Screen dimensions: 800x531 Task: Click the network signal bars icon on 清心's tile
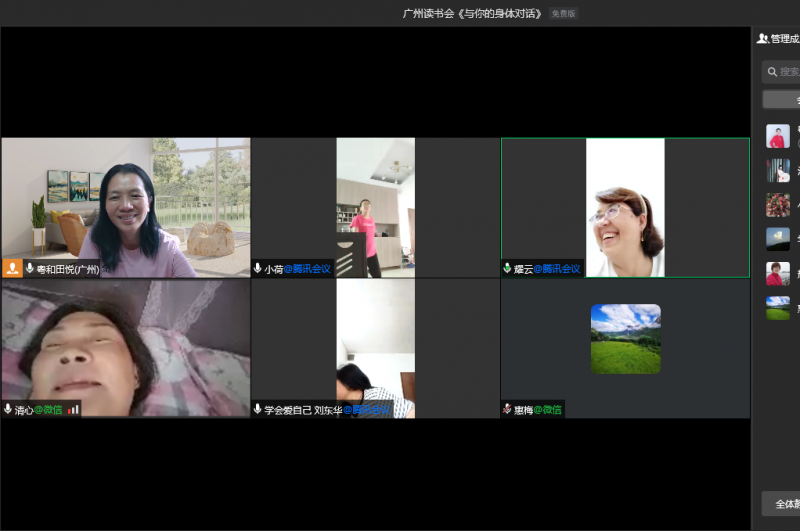pos(73,409)
